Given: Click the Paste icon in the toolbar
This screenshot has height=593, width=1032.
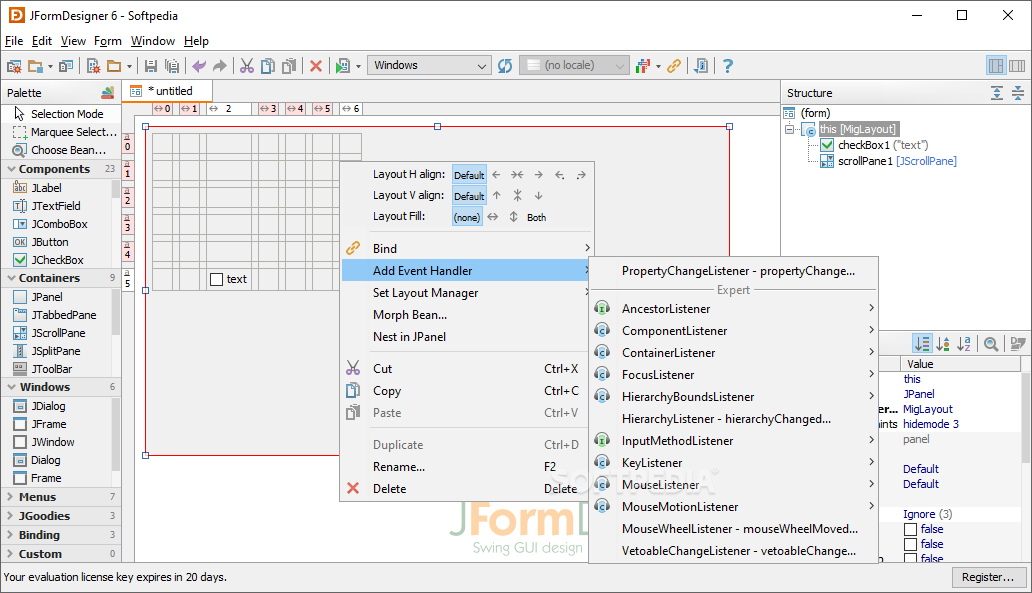Looking at the screenshot, I should pyautogui.click(x=289, y=66).
